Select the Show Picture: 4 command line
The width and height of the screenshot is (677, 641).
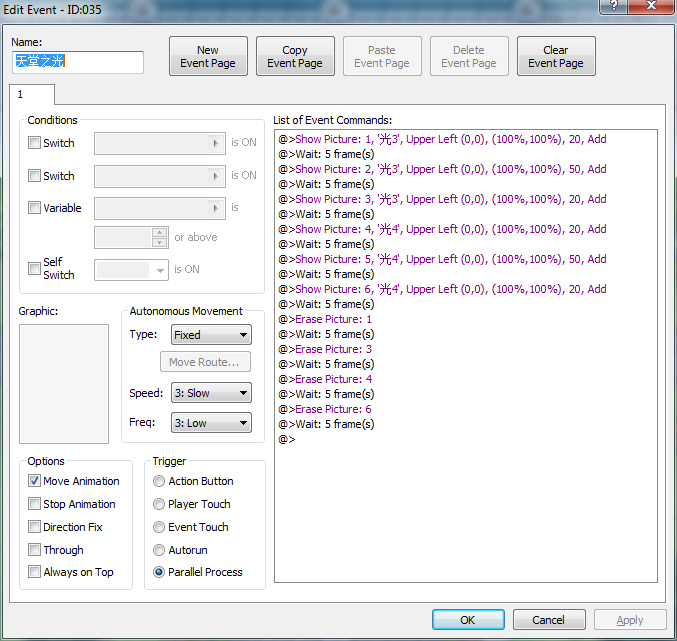[x=443, y=229]
